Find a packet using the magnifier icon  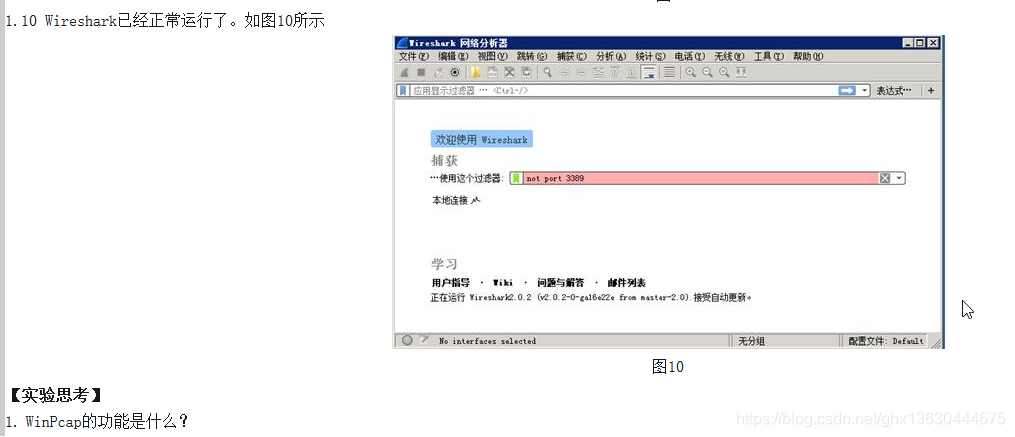point(548,73)
